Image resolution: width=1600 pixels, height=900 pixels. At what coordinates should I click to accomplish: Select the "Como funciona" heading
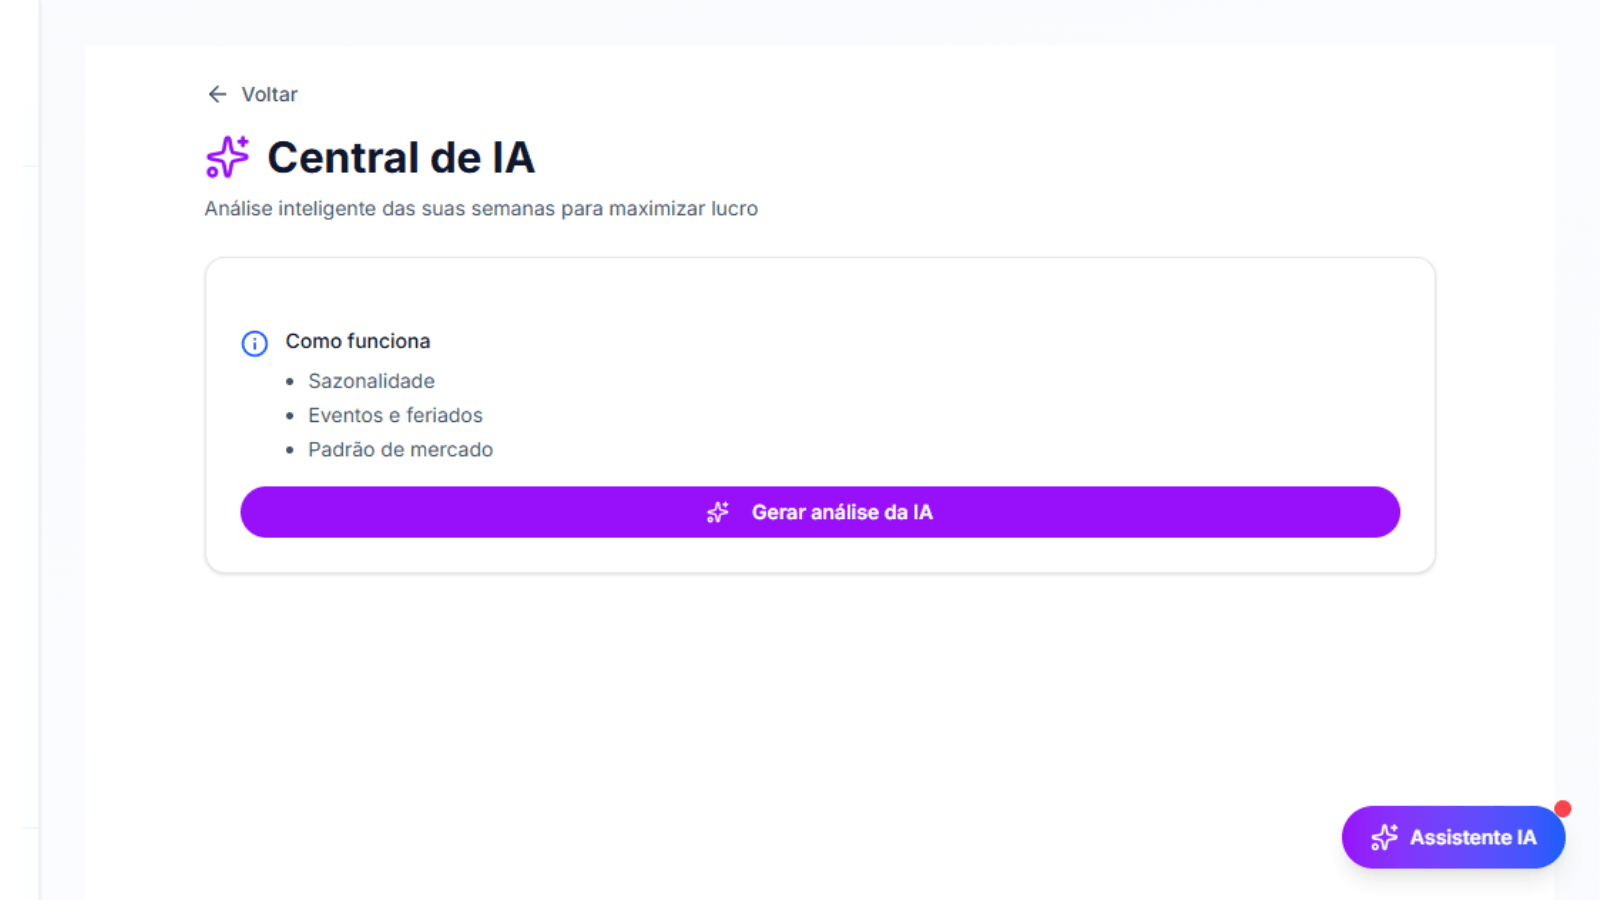(x=358, y=341)
